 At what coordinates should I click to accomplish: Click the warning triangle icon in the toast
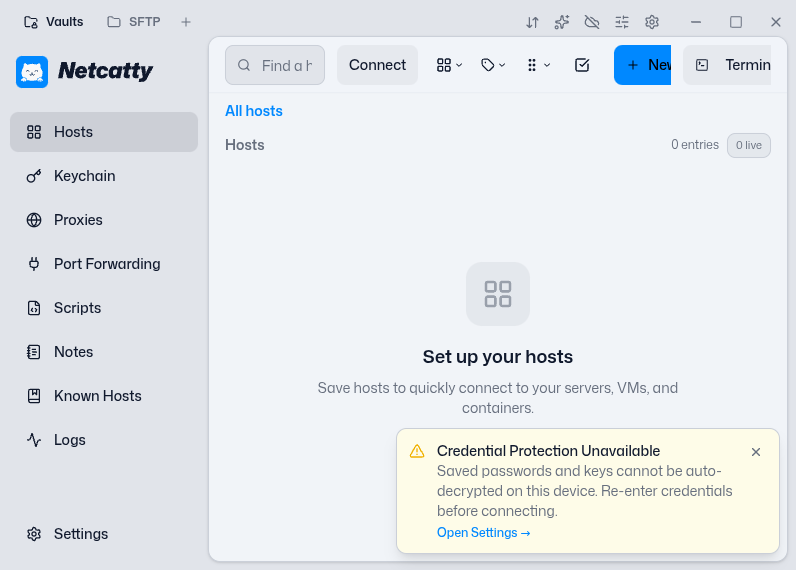[x=417, y=451]
